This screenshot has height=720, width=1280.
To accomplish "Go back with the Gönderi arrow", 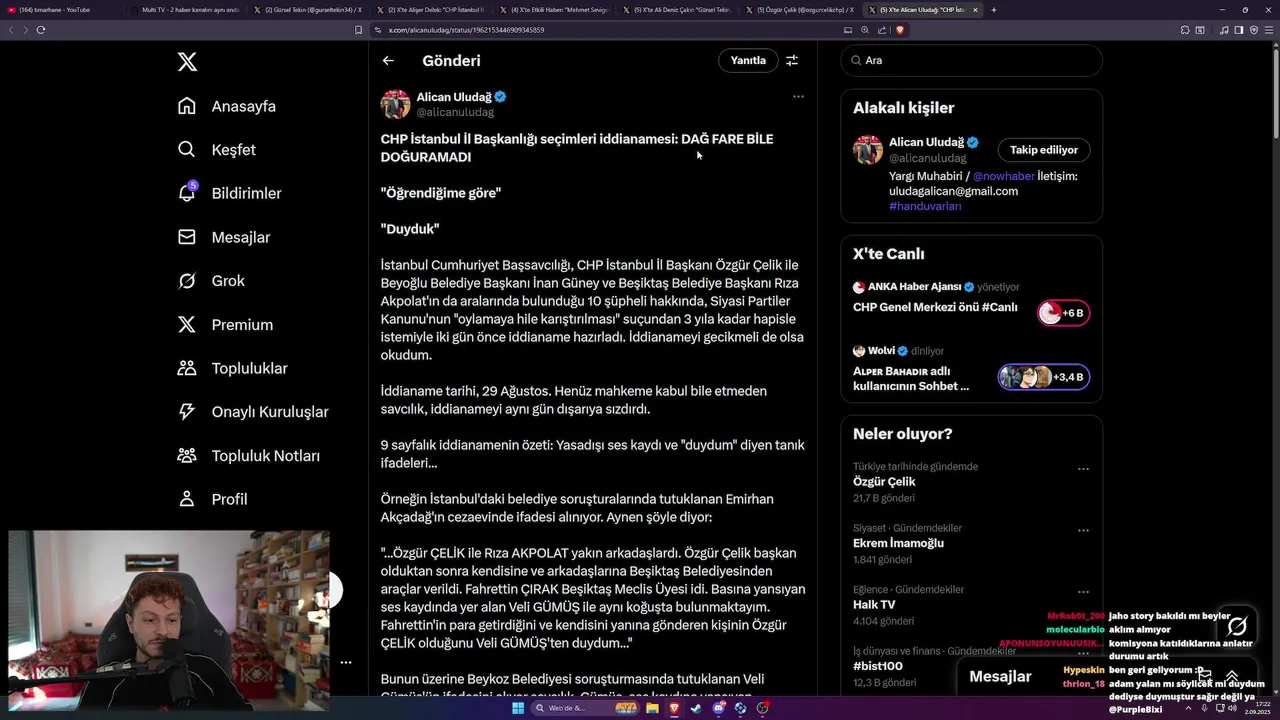I will coord(388,60).
